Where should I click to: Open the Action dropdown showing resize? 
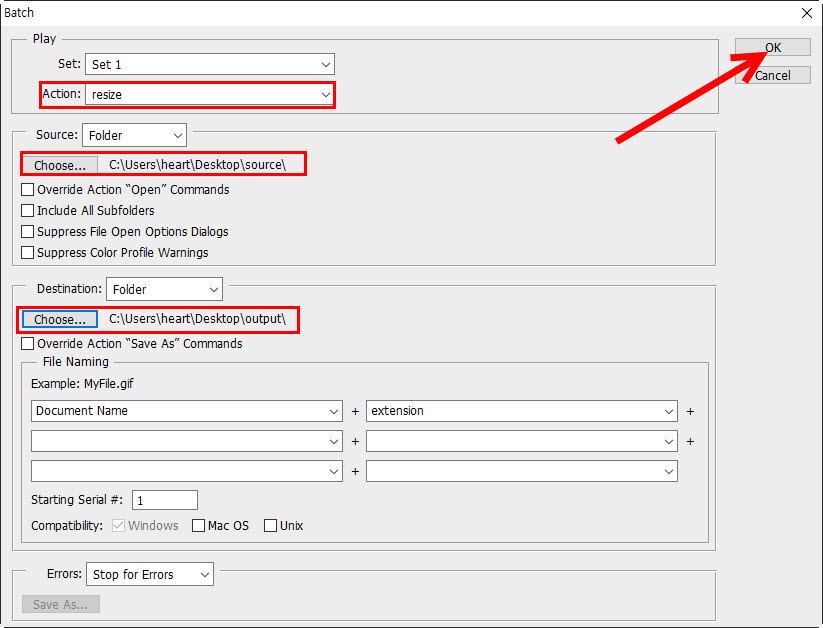pyautogui.click(x=209, y=95)
